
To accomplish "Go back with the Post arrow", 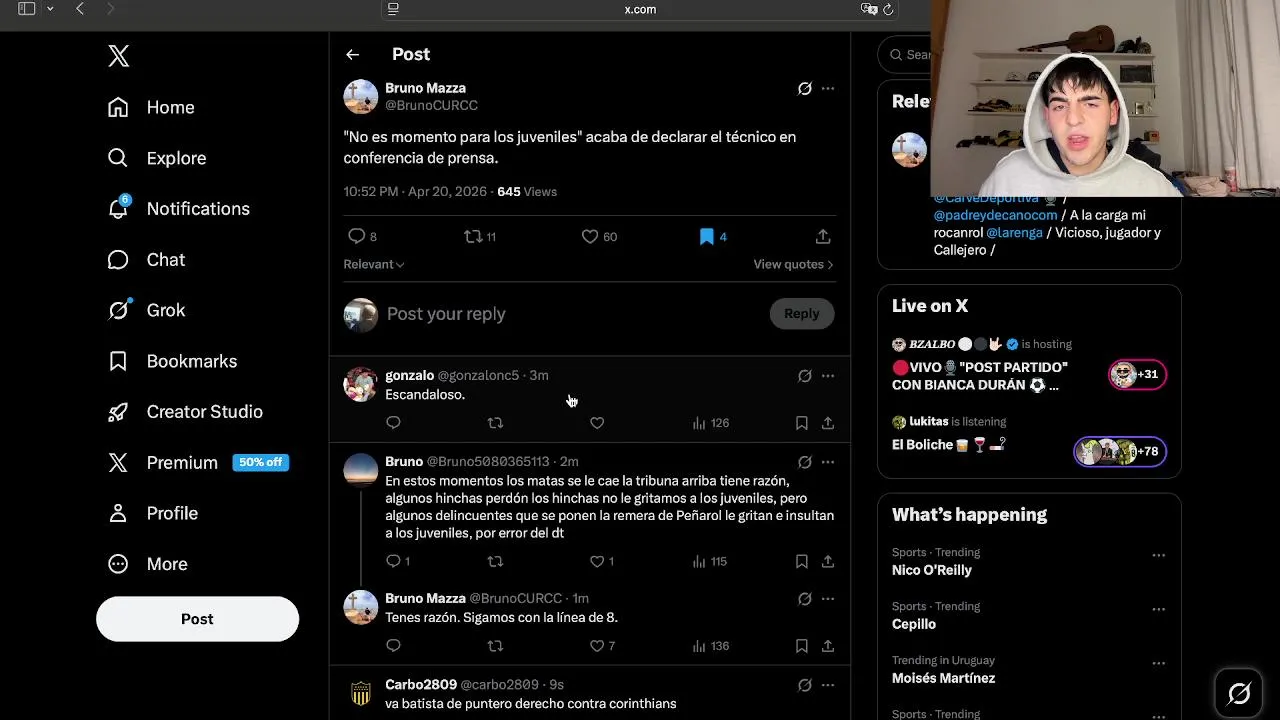I will coord(352,54).
